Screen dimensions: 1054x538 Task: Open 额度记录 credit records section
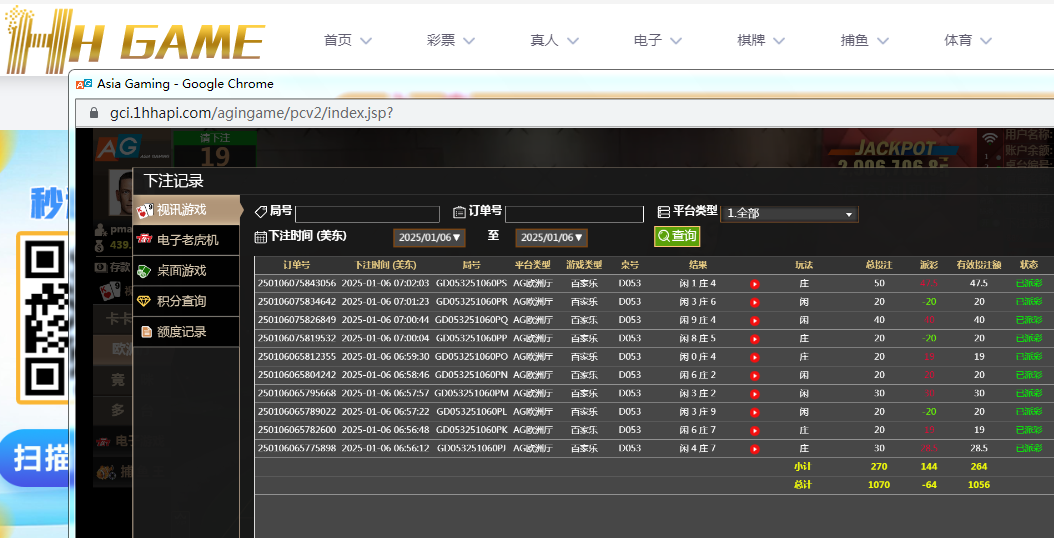187,332
